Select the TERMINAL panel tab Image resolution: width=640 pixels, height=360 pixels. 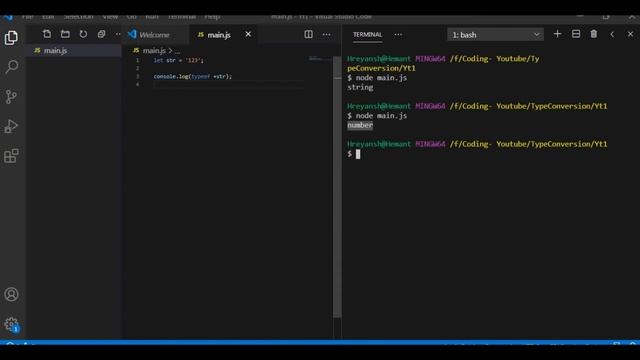pyautogui.click(x=367, y=35)
